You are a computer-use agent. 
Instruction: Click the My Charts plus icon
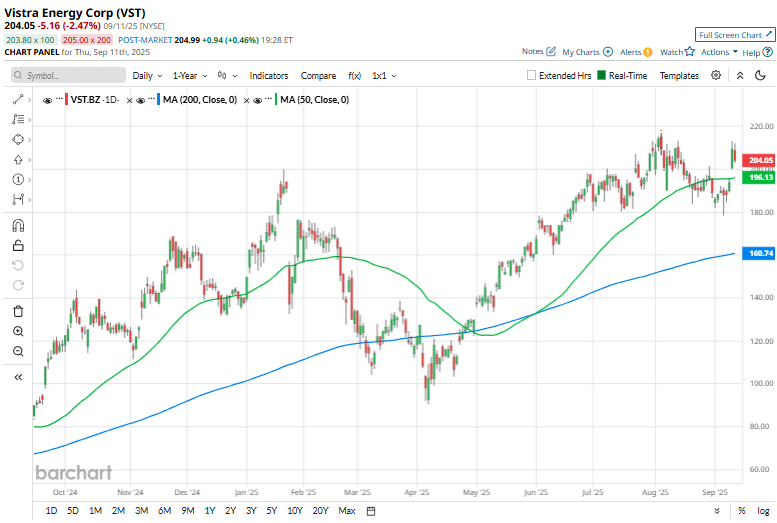(x=608, y=52)
